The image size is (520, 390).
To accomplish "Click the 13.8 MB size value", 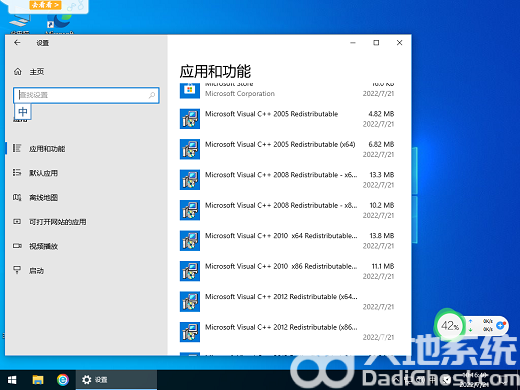I will click(382, 236).
